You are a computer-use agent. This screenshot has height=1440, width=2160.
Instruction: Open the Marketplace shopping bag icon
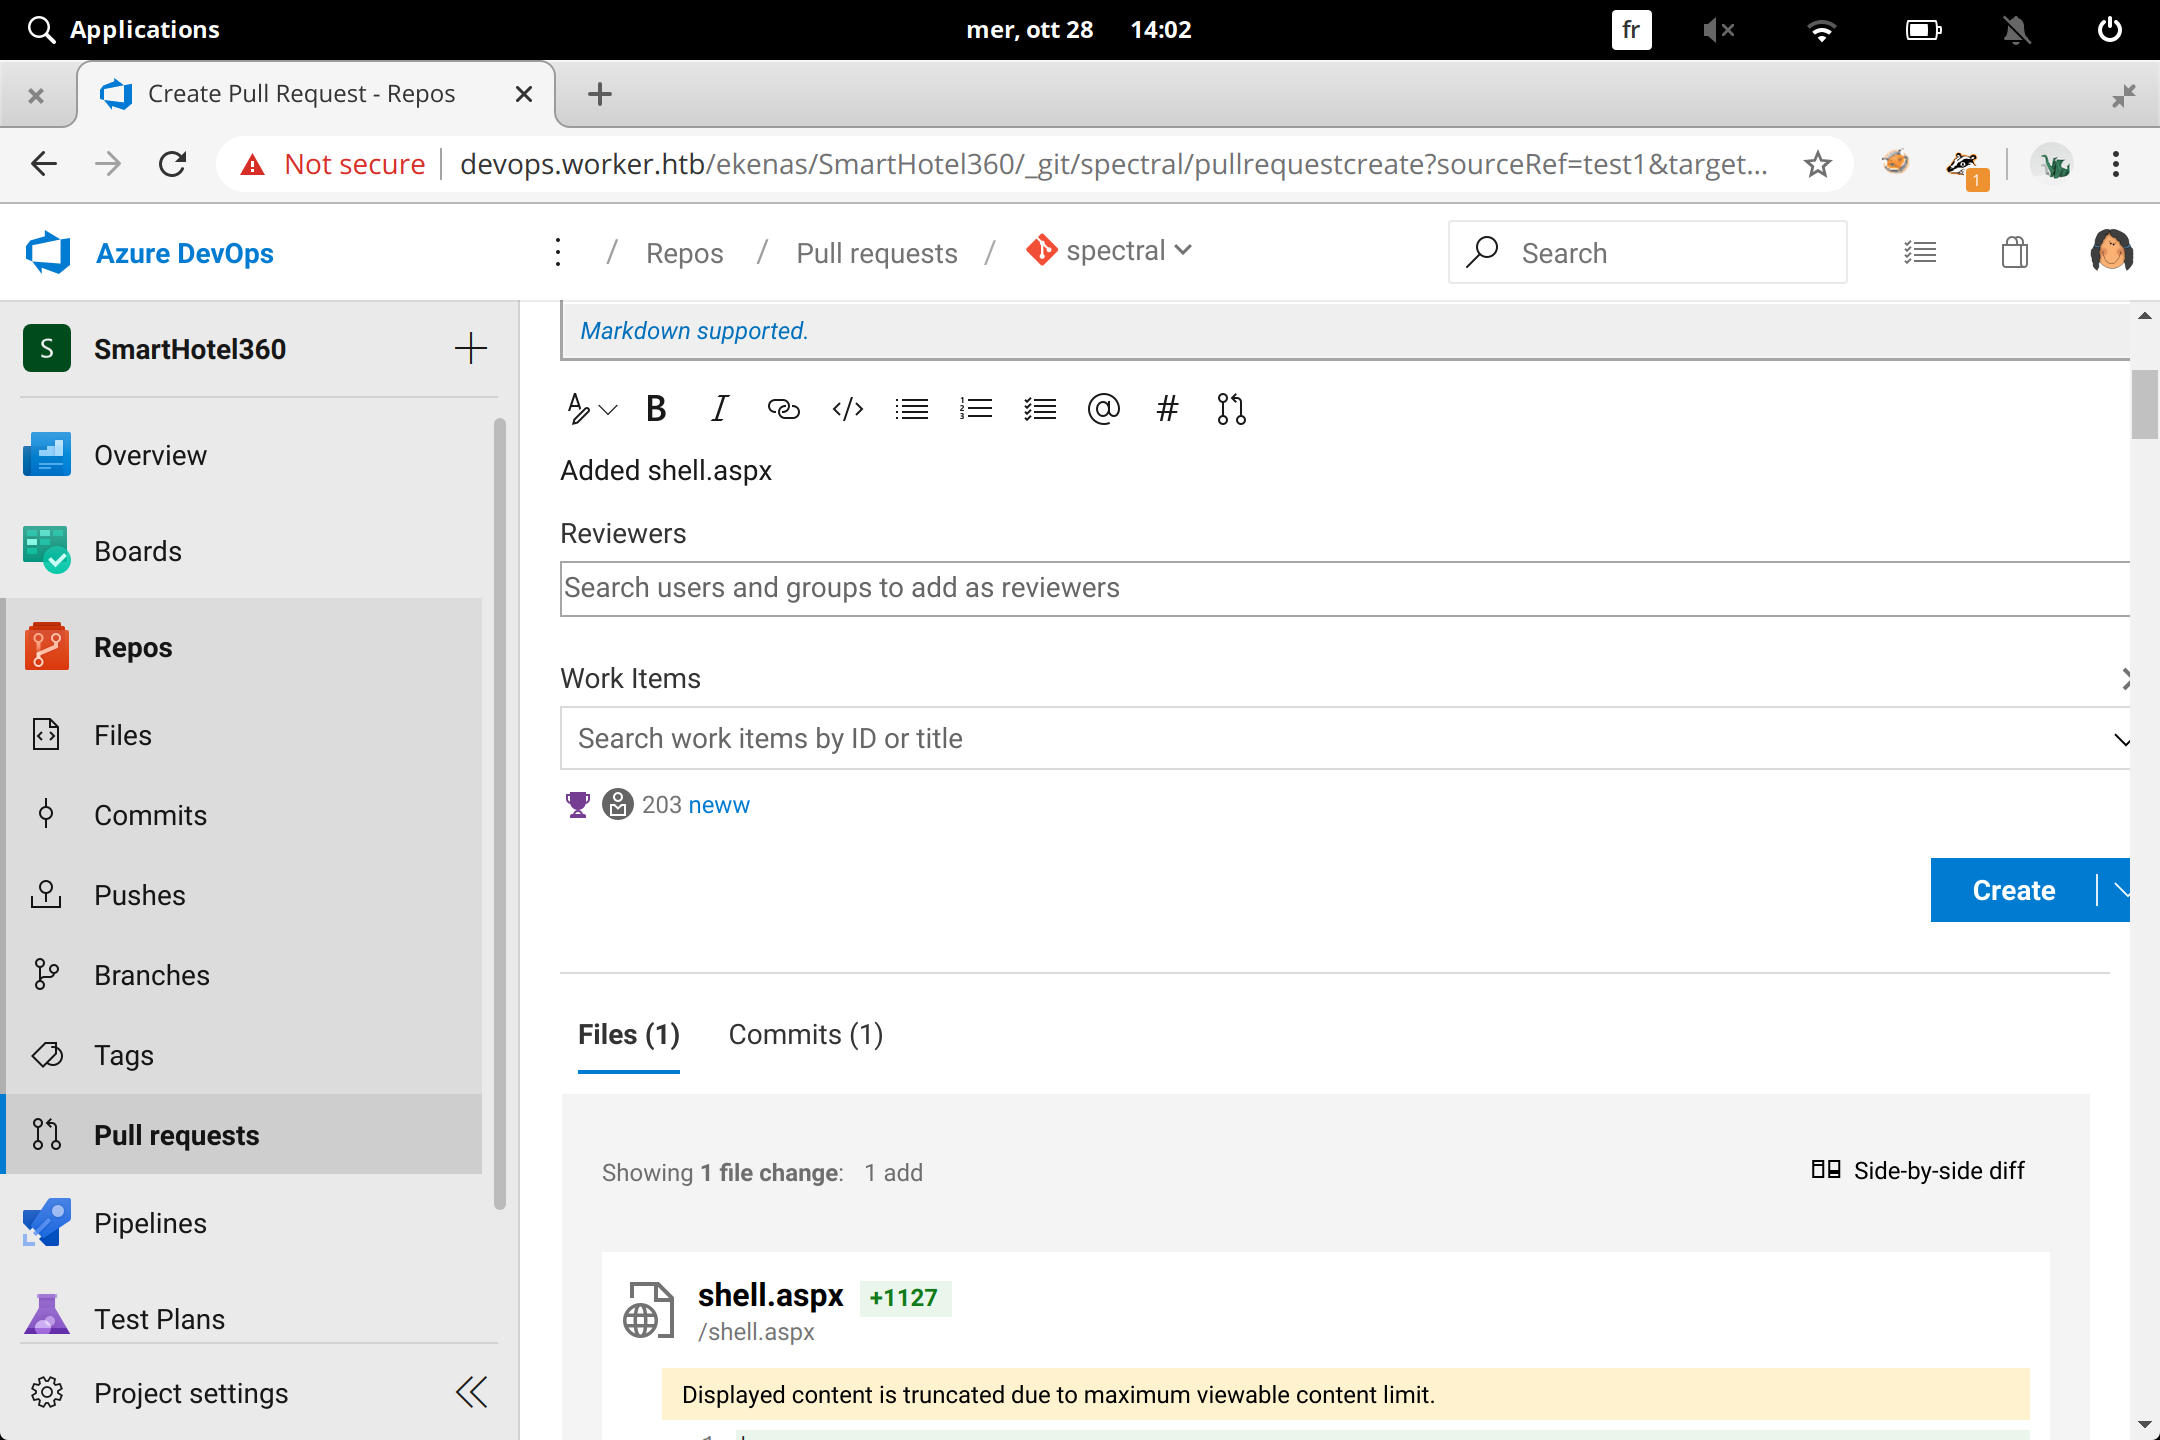coord(2015,252)
